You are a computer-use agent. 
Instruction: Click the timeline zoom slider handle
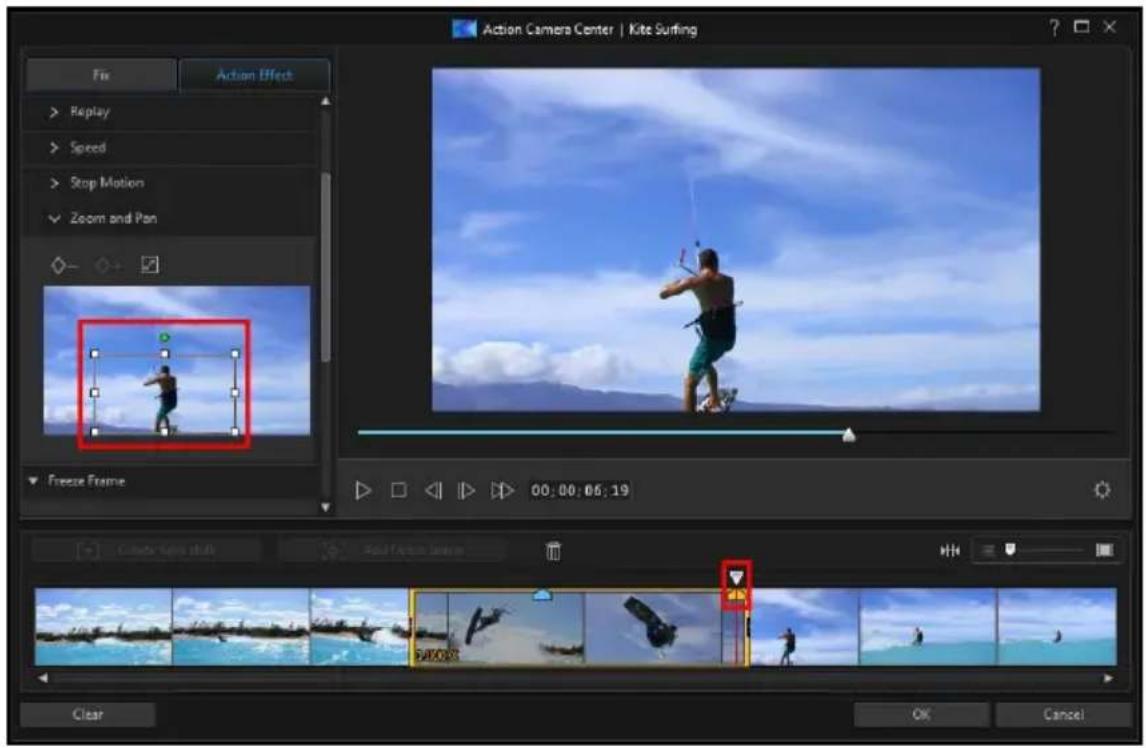(1010, 549)
